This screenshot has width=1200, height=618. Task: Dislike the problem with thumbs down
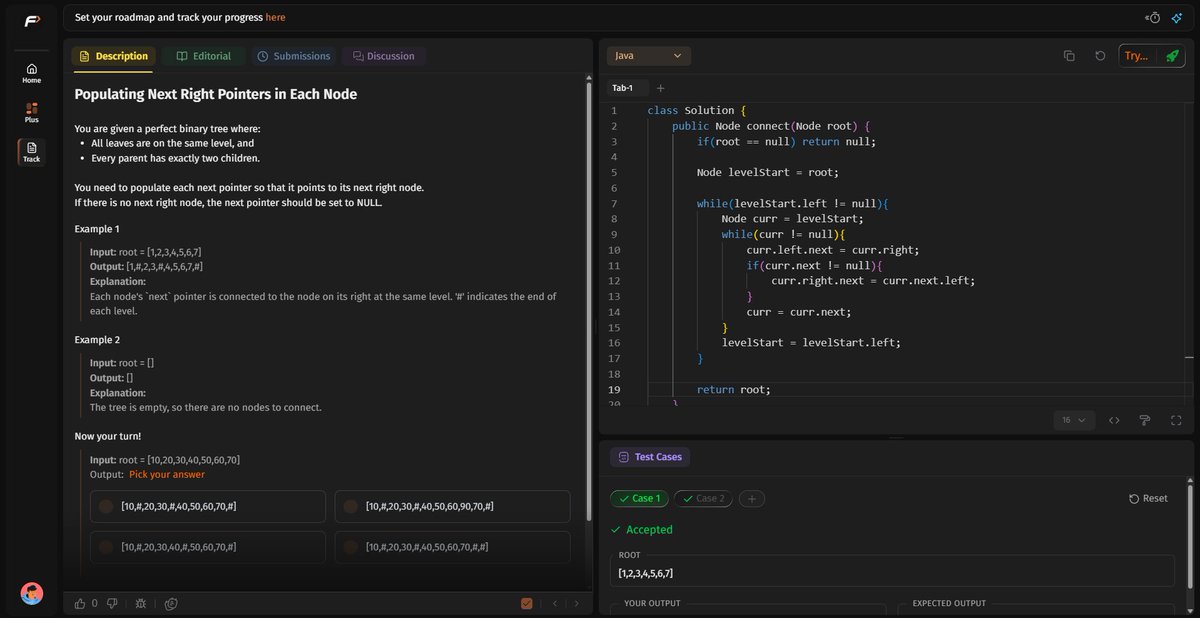[112, 603]
